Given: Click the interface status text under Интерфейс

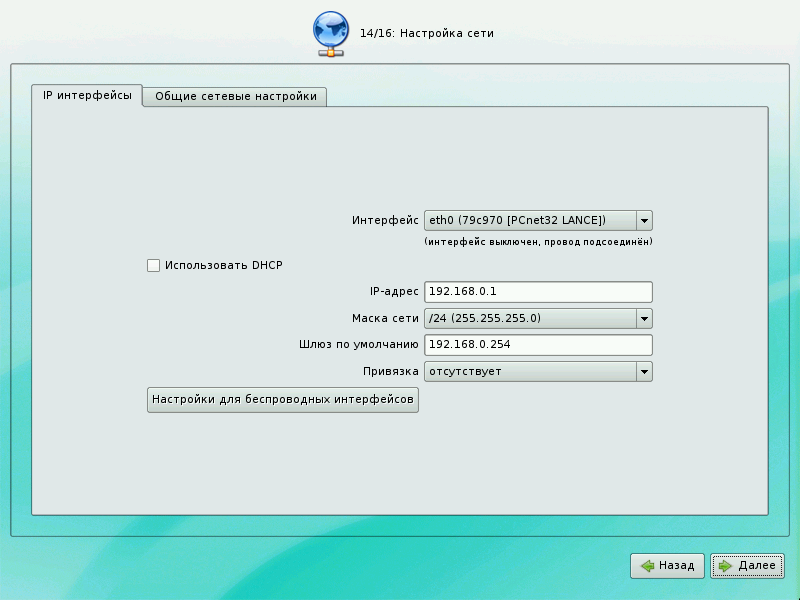Looking at the screenshot, I should [538, 242].
